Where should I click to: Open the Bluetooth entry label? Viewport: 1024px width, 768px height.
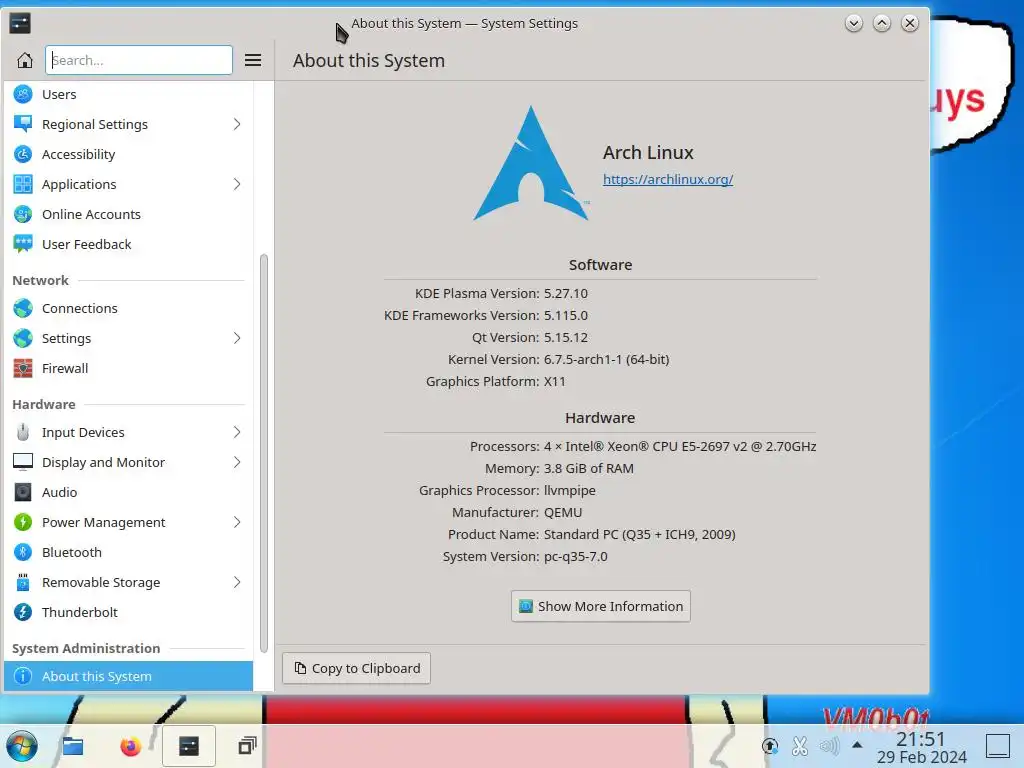tap(72, 552)
